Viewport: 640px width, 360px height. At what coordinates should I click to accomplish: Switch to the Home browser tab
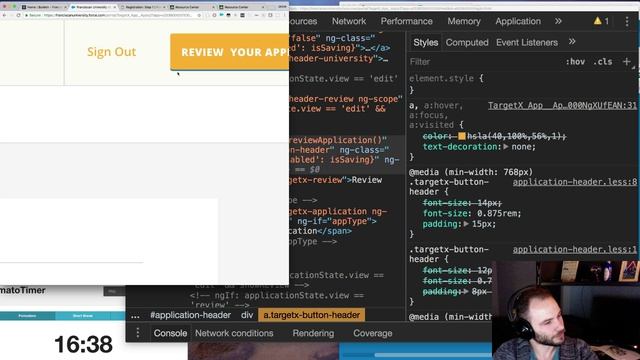44,7
